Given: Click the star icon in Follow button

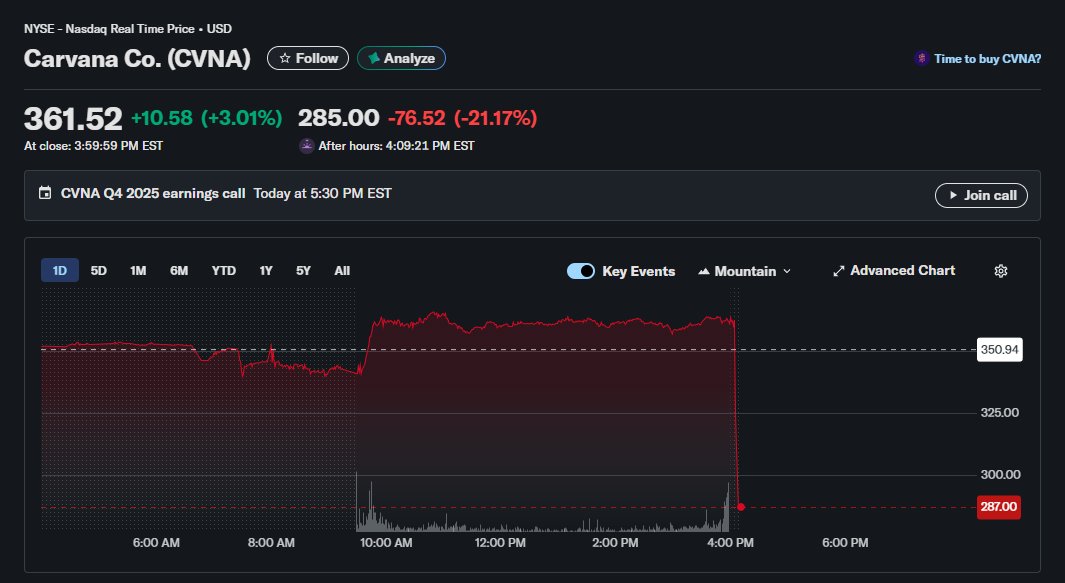Looking at the screenshot, I should tap(285, 58).
